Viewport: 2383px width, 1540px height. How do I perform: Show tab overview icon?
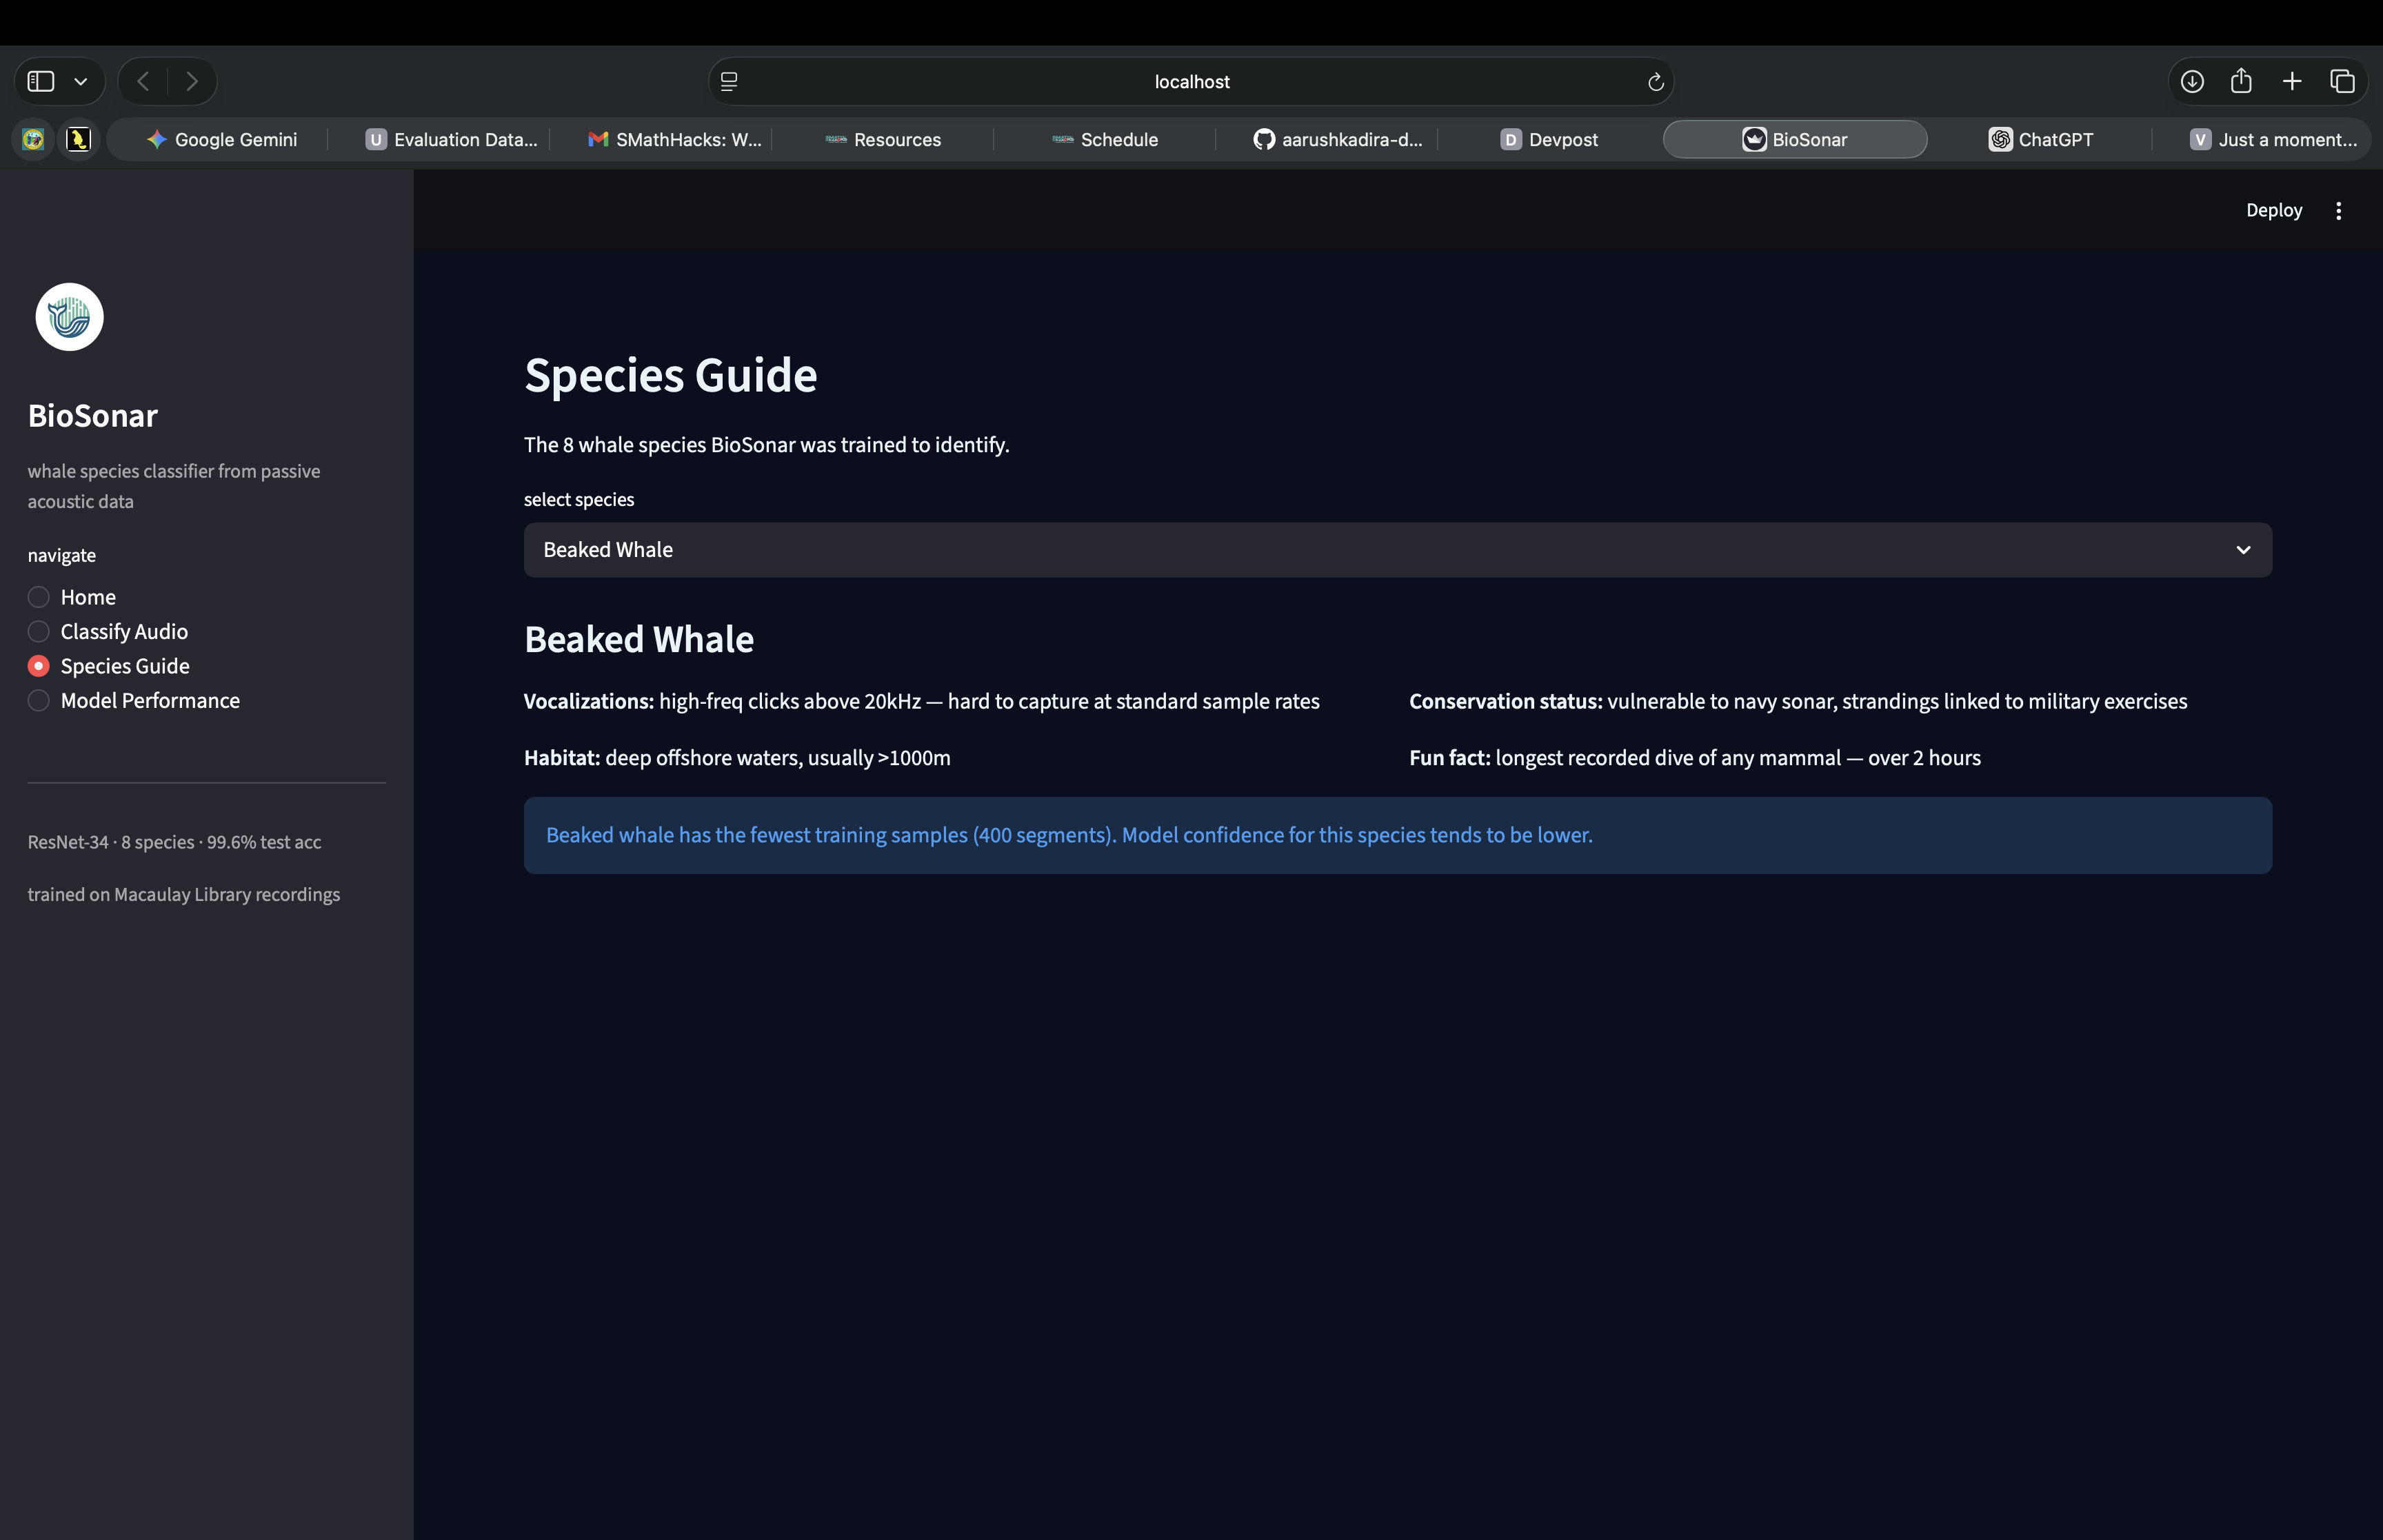[x=2342, y=81]
